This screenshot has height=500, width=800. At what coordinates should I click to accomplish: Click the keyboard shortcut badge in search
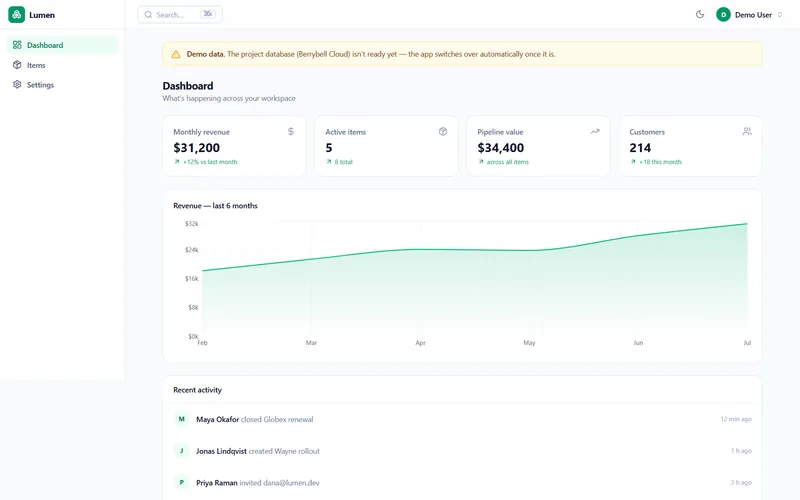208,14
